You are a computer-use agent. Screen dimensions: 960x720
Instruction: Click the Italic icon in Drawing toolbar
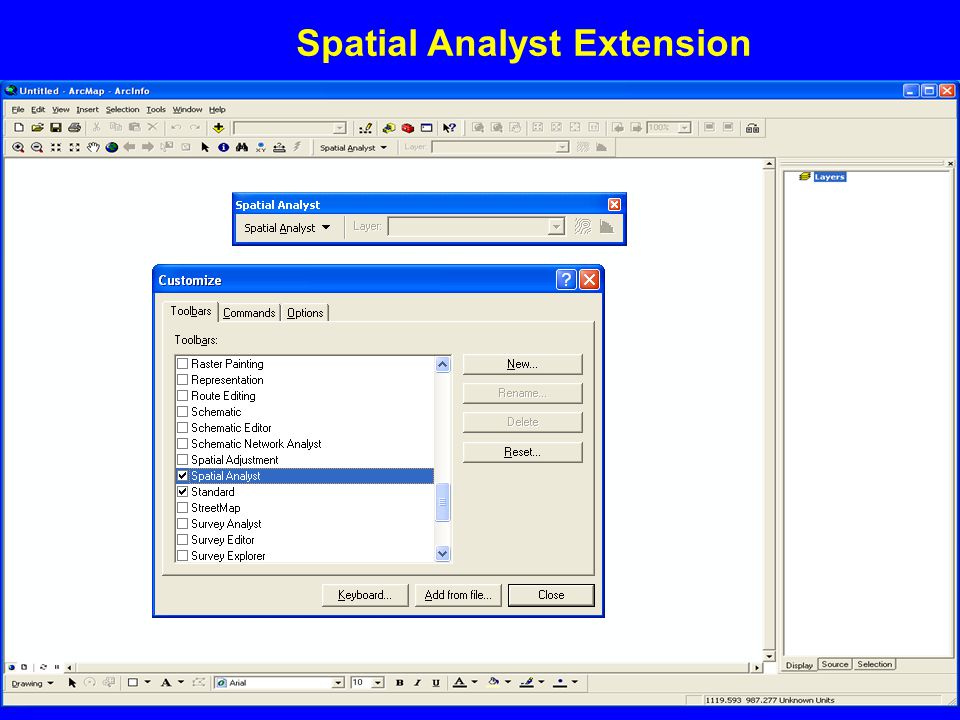[418, 683]
